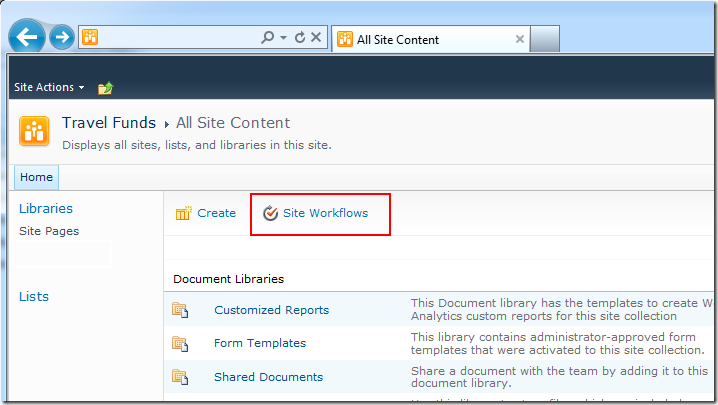Click the Travel Funds breadcrumb title
Screen dimensions: 718x405
pos(109,123)
